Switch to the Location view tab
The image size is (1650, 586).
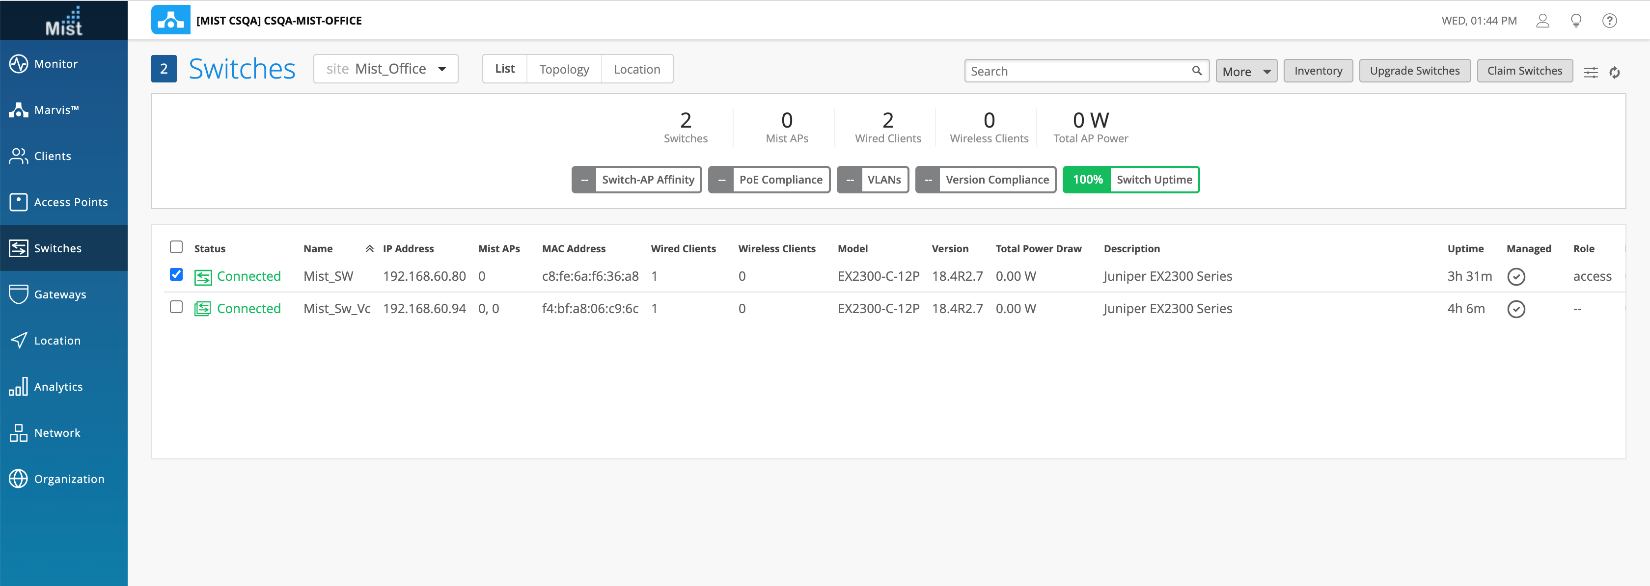[637, 69]
